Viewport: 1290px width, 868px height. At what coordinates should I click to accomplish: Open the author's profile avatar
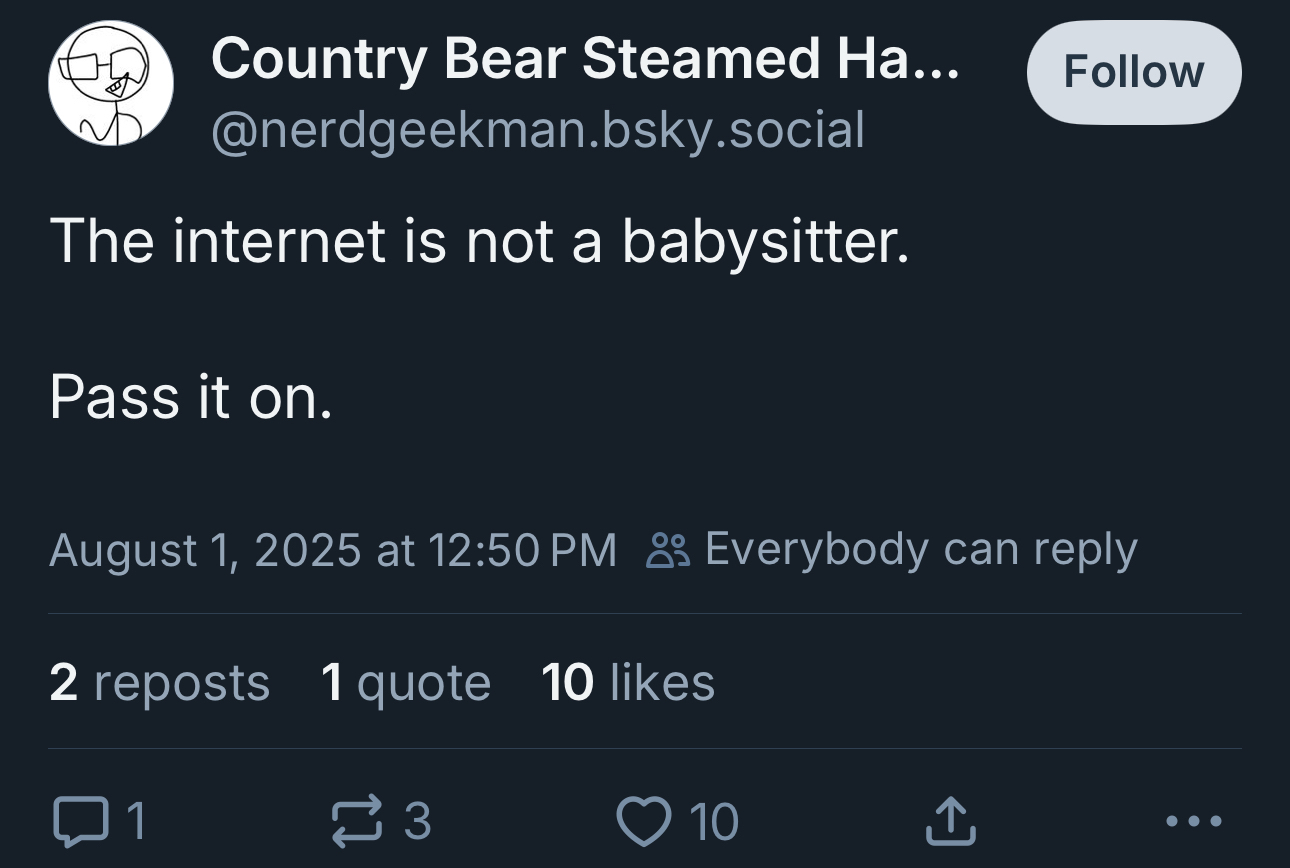pos(110,83)
